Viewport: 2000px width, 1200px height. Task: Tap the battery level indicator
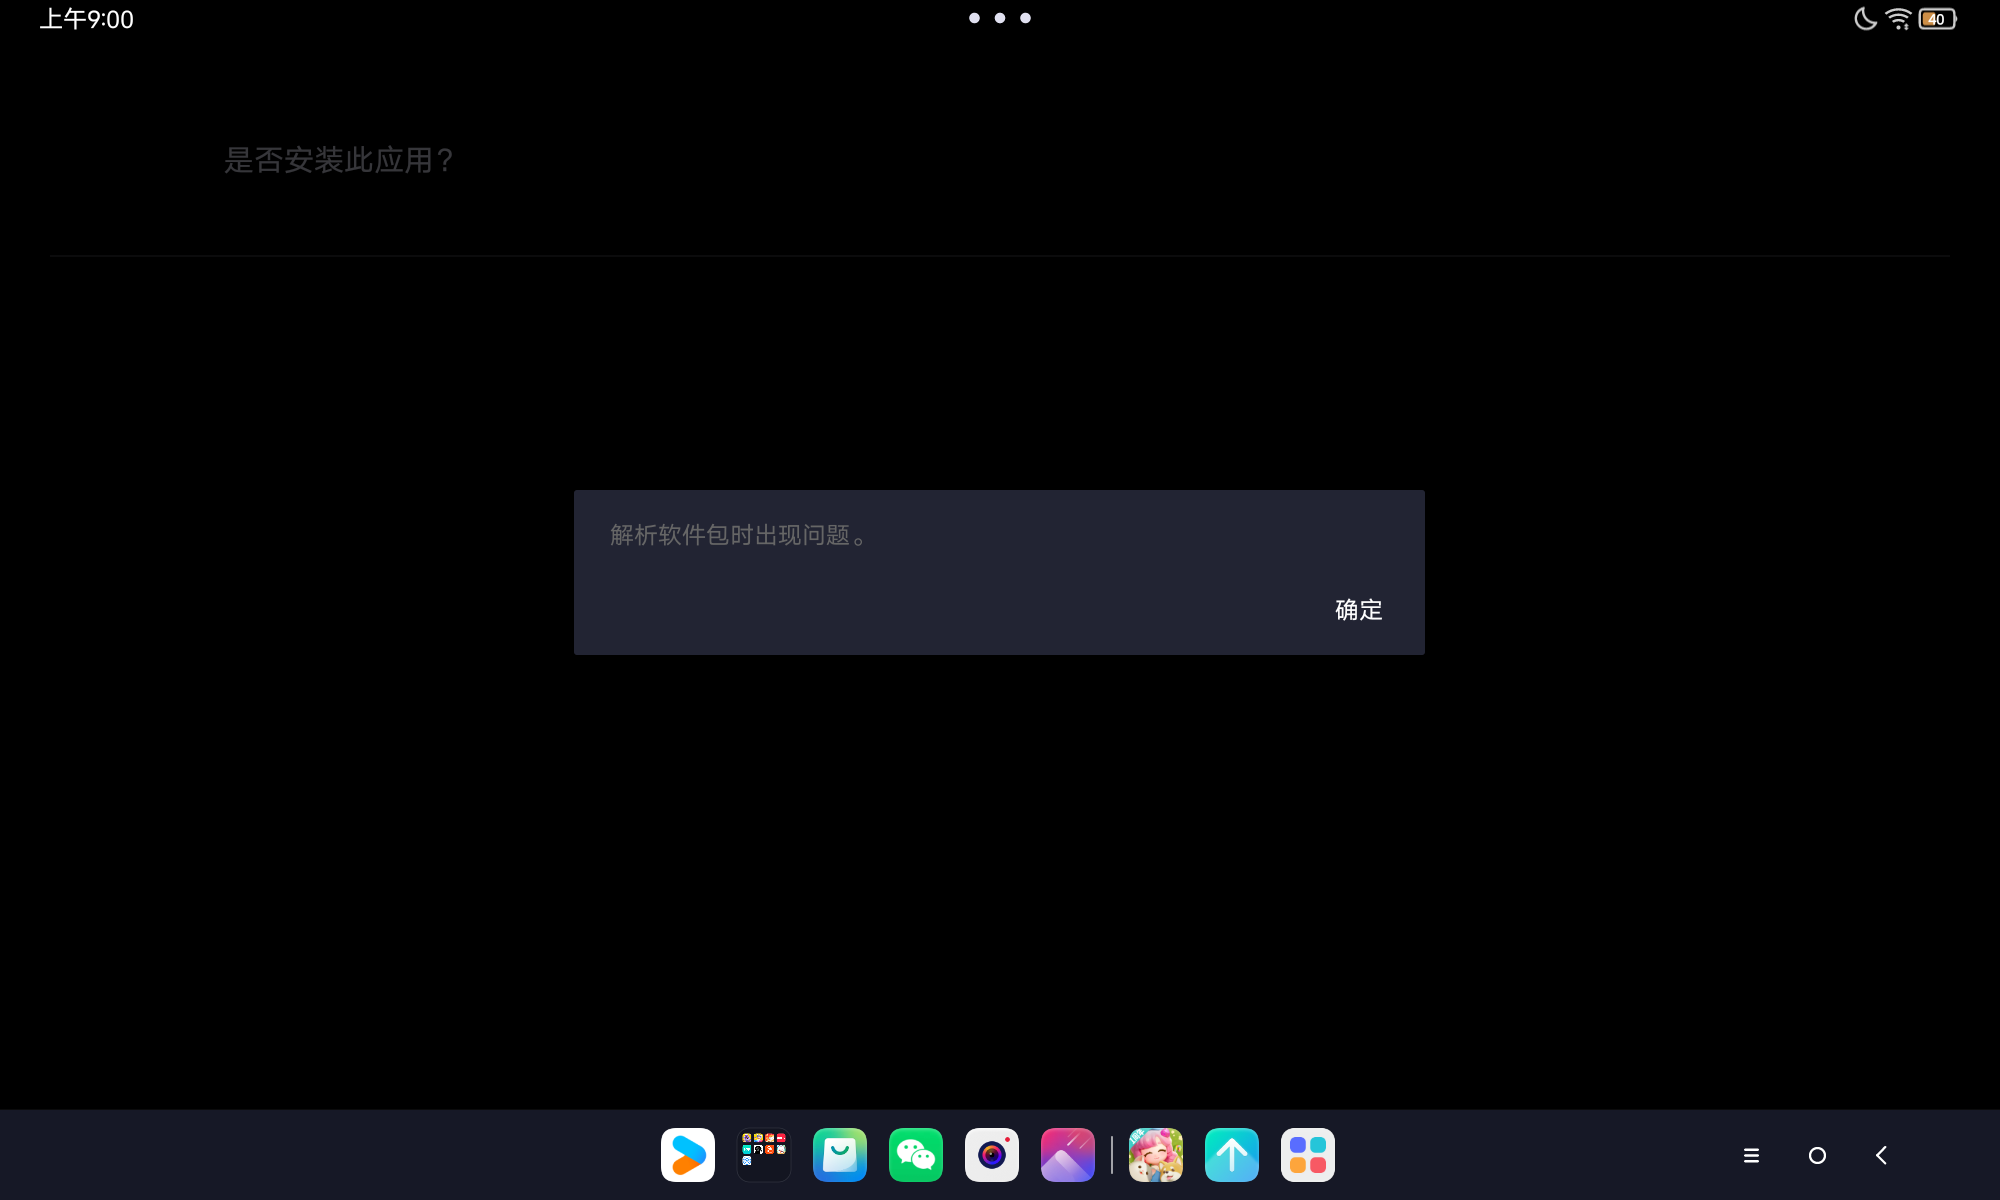tap(1937, 19)
